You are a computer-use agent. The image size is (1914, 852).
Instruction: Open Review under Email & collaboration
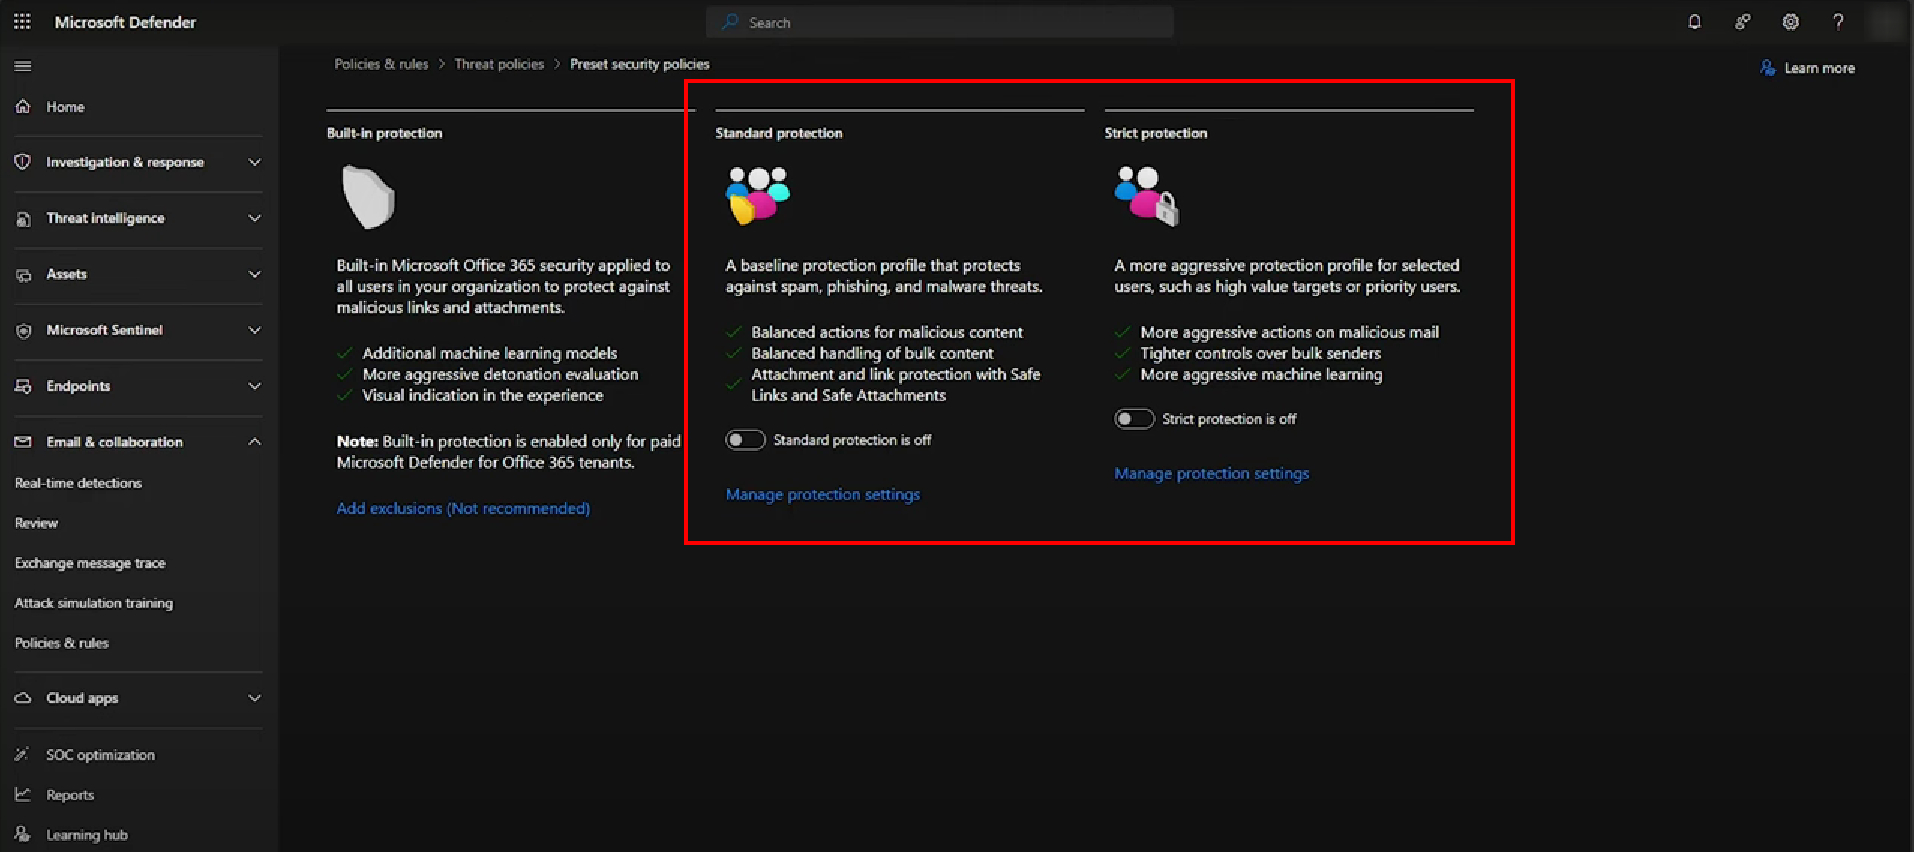pyautogui.click(x=36, y=523)
